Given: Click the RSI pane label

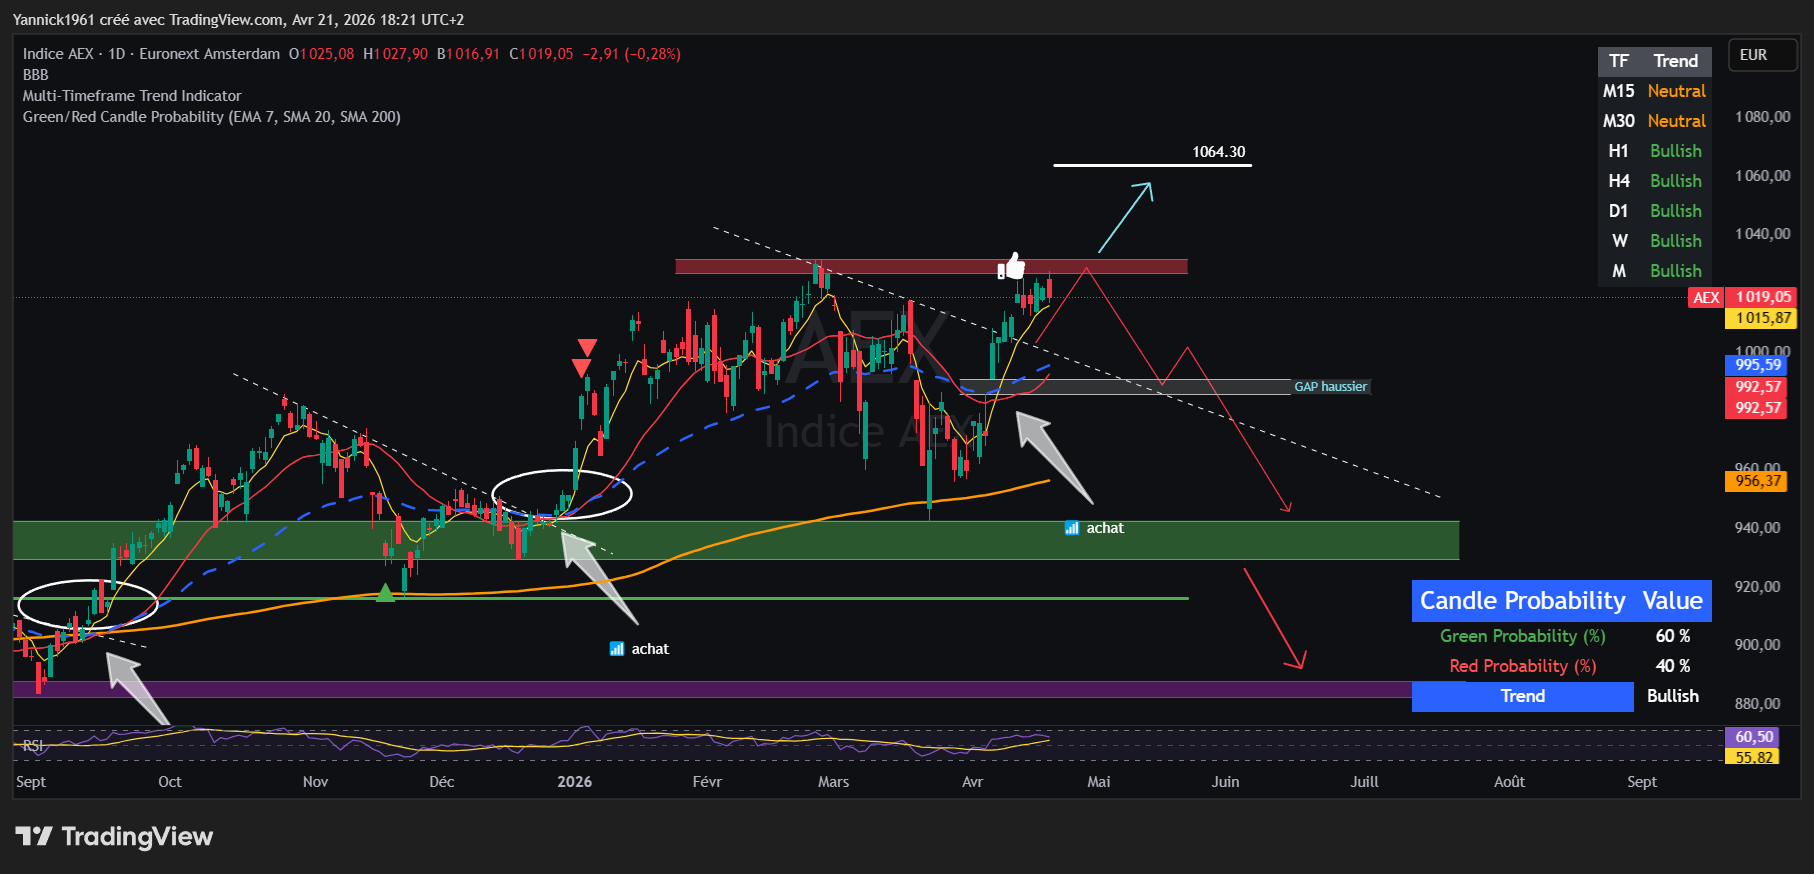Looking at the screenshot, I should tap(33, 746).
